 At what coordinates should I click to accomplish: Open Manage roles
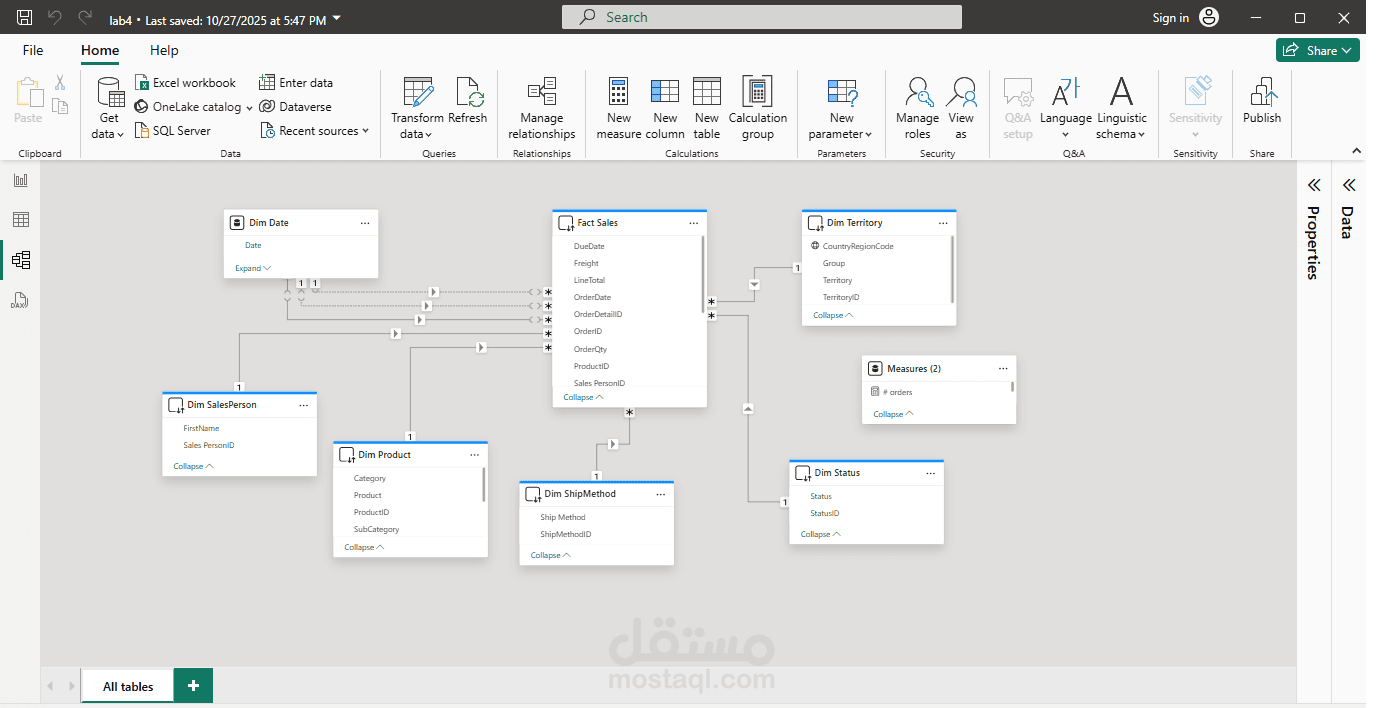coord(917,108)
